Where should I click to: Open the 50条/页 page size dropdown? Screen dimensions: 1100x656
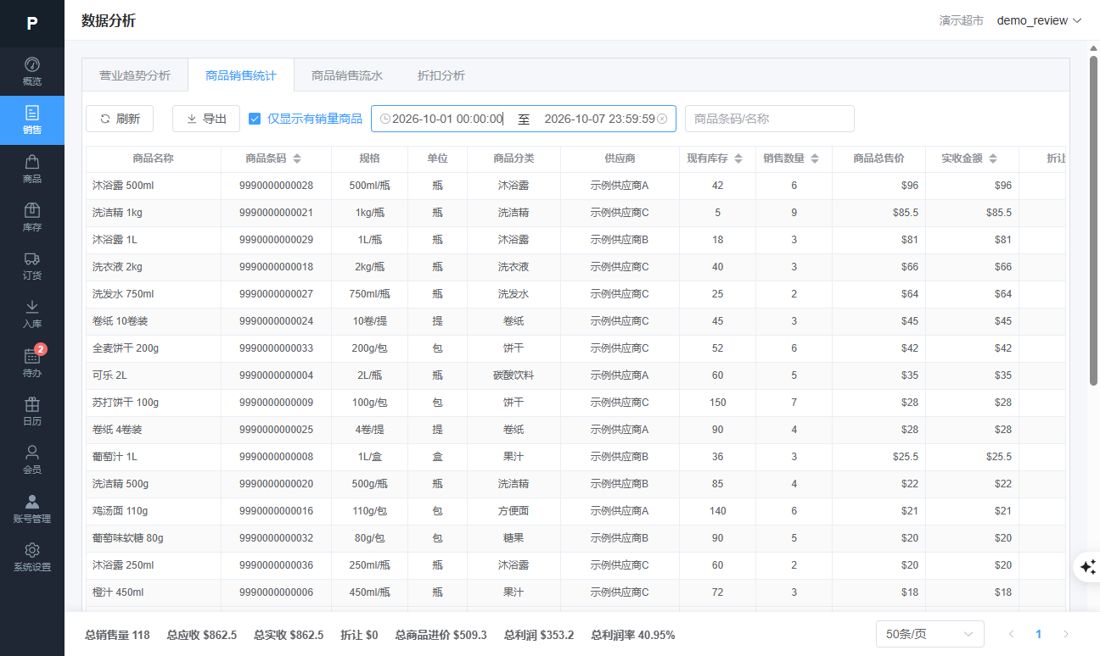(930, 634)
